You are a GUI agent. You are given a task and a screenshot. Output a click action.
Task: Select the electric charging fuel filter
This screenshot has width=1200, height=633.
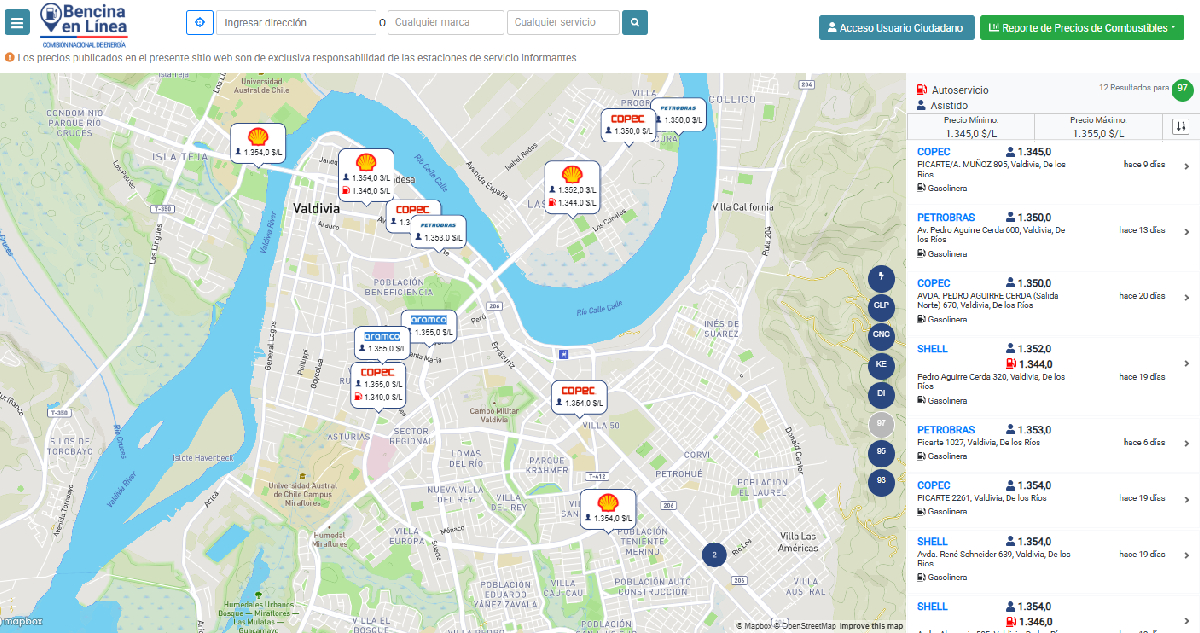880,275
